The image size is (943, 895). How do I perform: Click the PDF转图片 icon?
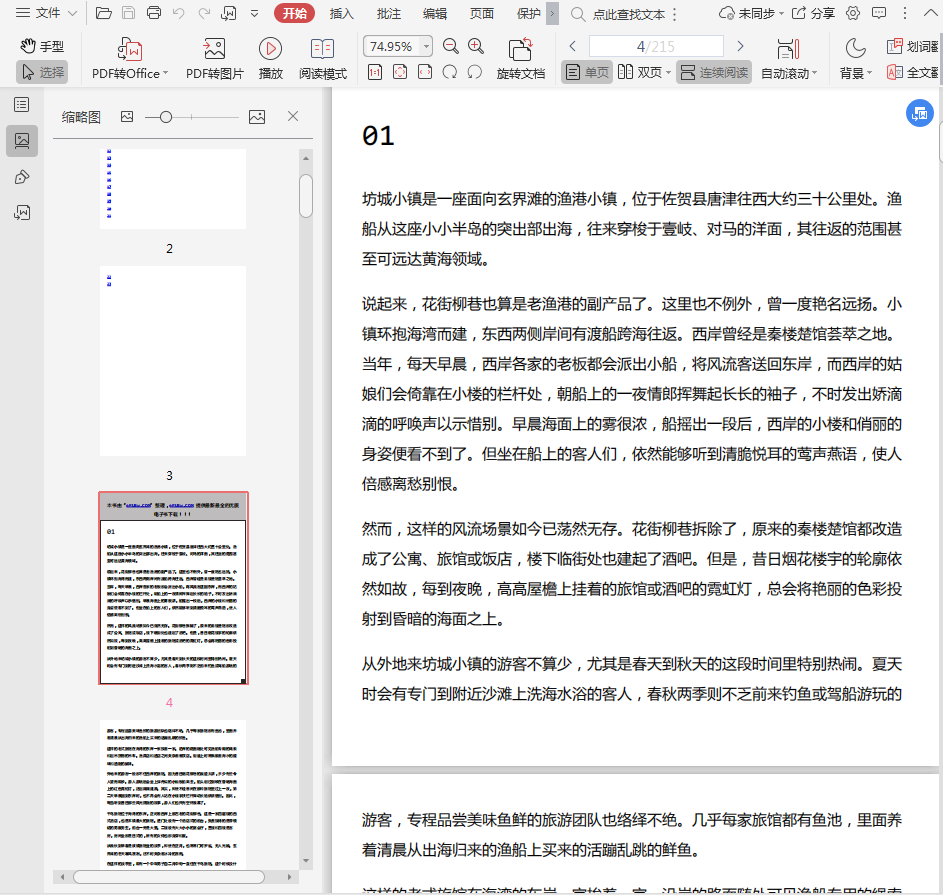214,49
